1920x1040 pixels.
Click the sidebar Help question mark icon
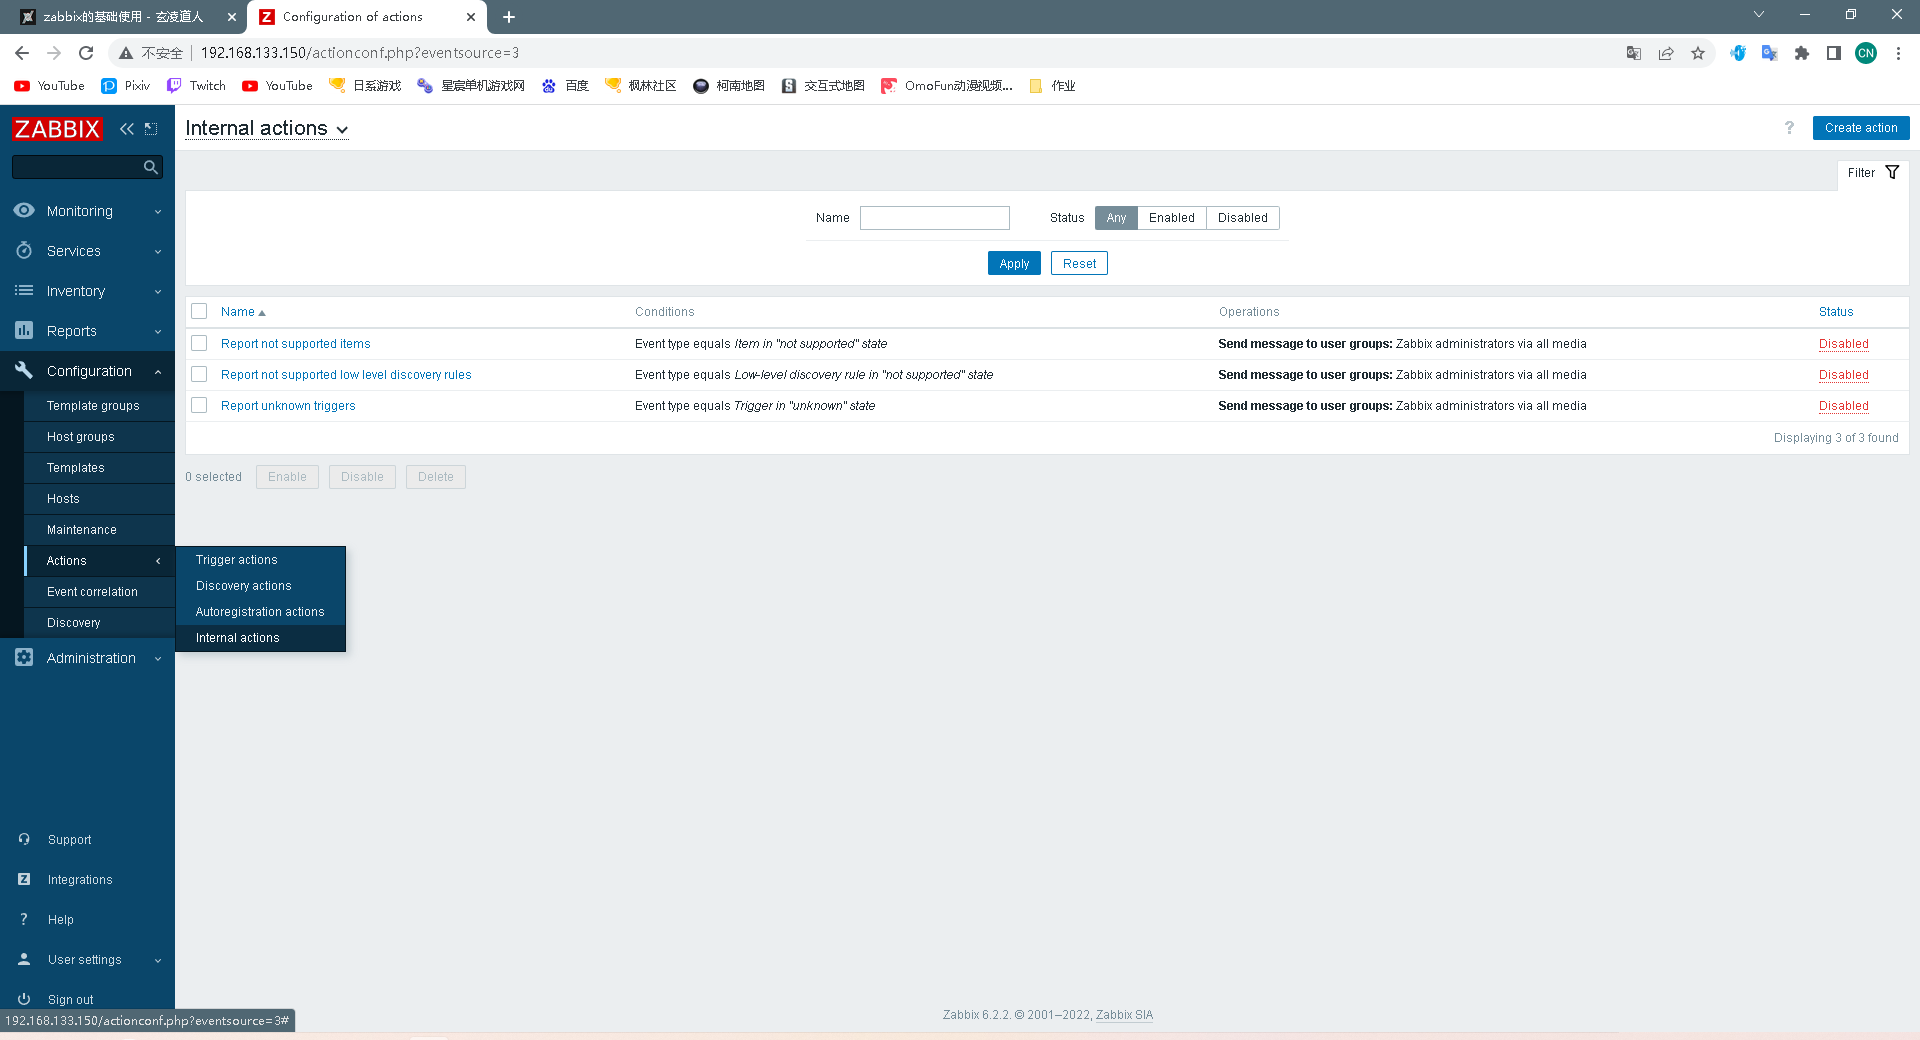[24, 919]
